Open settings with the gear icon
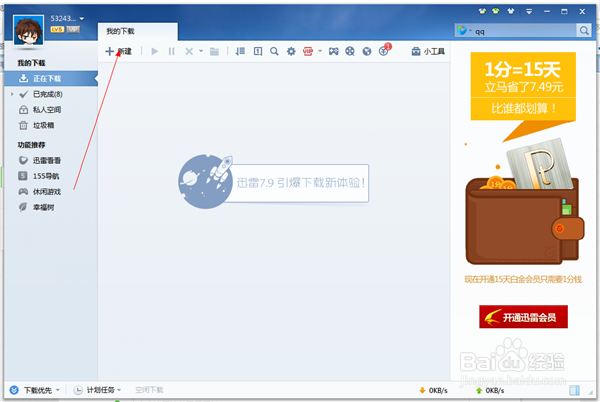Image resolution: width=600 pixels, height=402 pixels. point(291,51)
